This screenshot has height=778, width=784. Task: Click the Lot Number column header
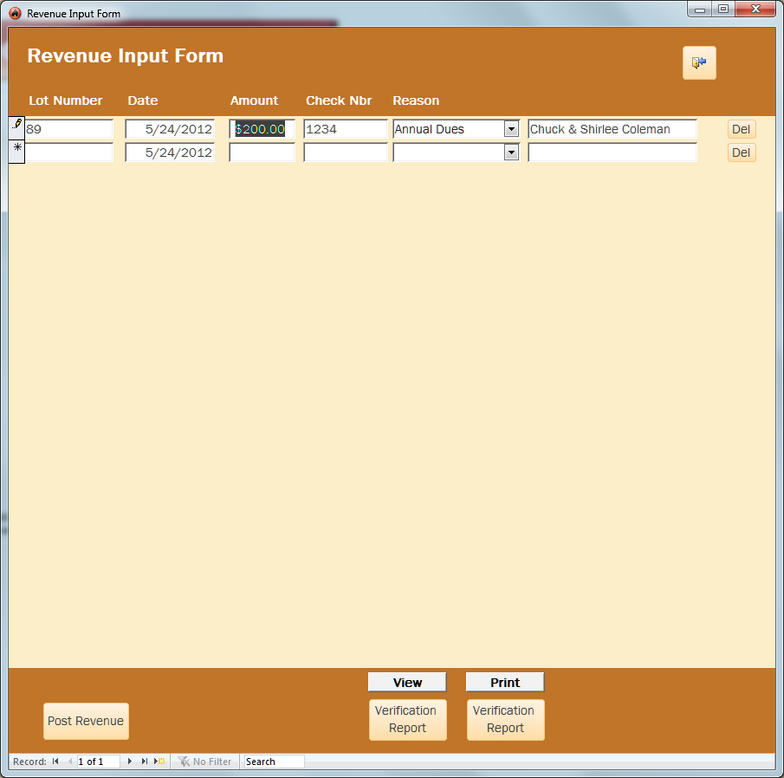[x=66, y=100]
